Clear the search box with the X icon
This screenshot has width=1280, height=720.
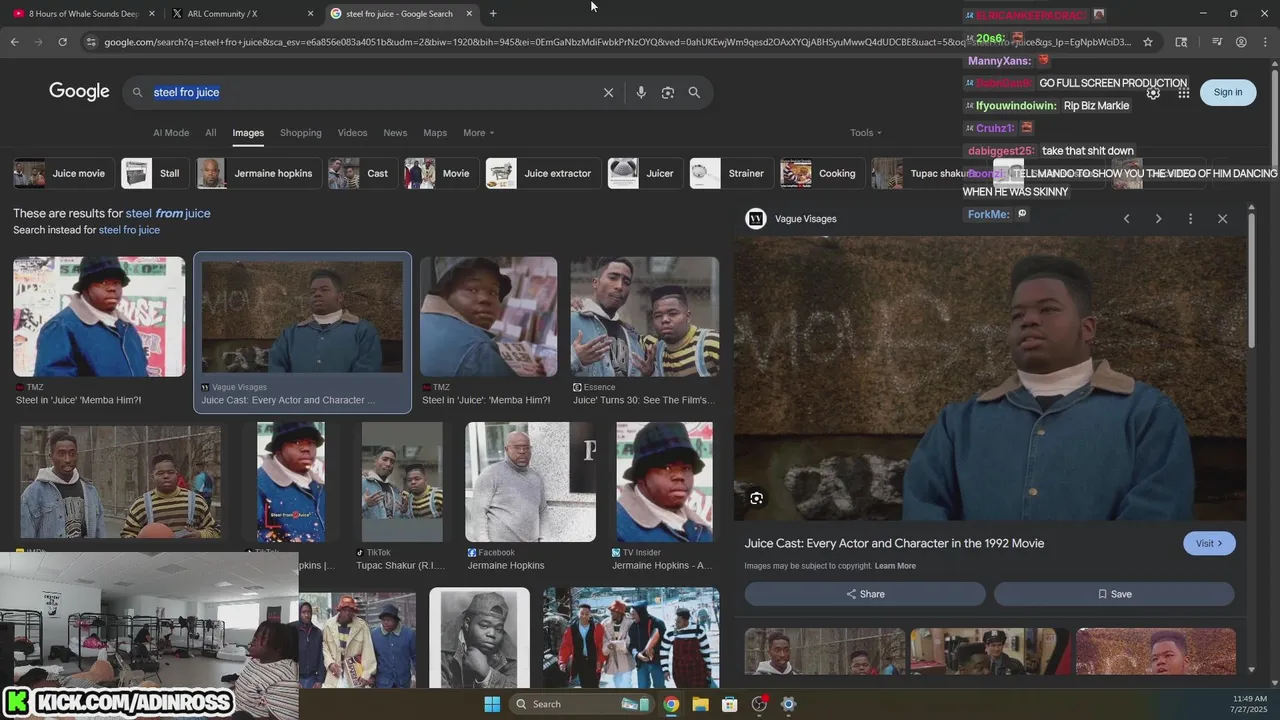point(608,92)
